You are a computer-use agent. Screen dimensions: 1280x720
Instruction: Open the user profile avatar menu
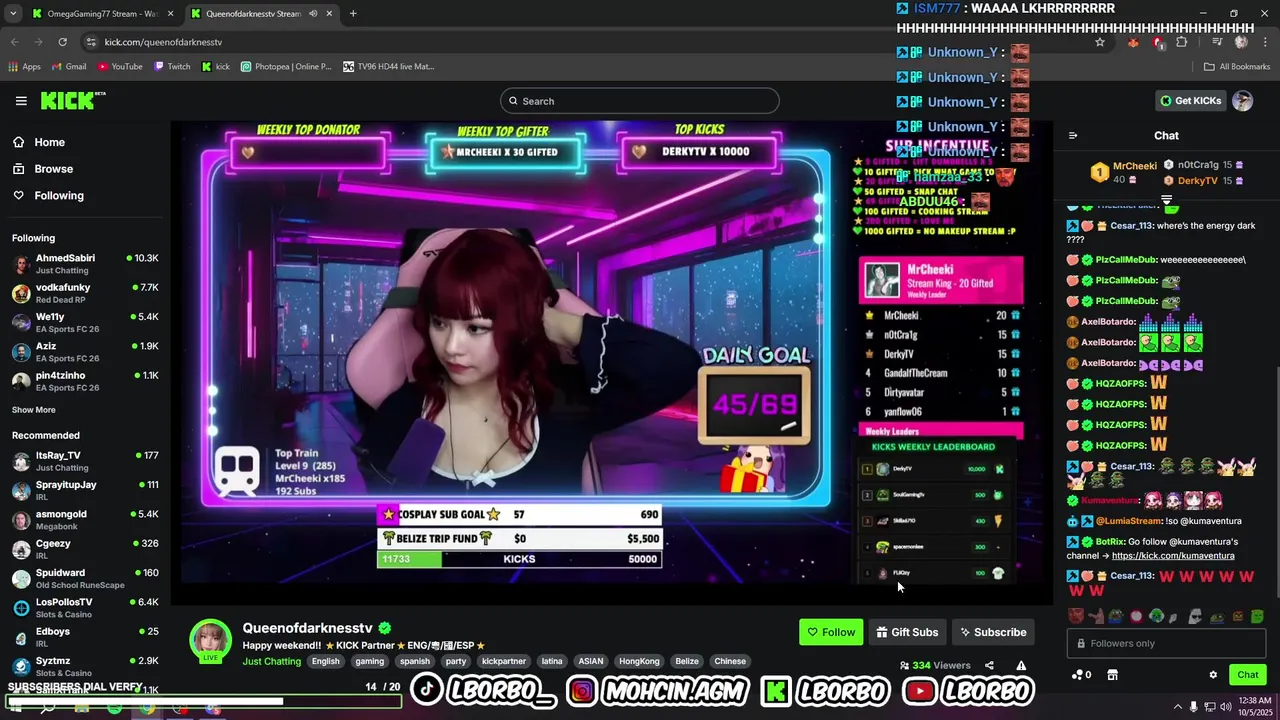pyautogui.click(x=1243, y=101)
